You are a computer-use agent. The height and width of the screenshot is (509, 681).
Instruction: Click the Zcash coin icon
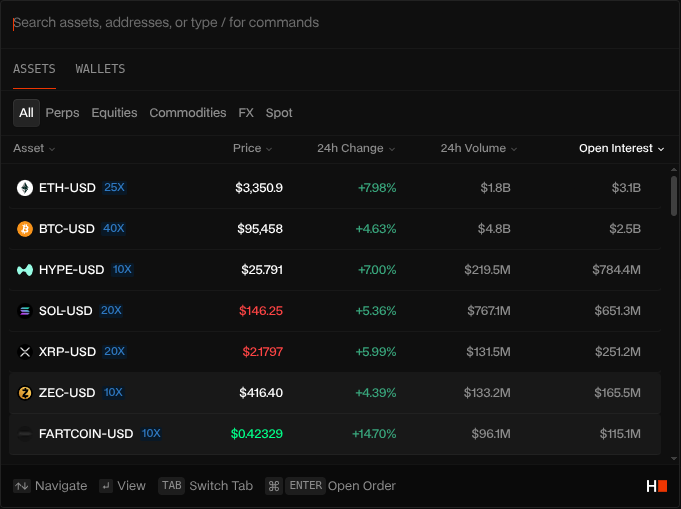pyautogui.click(x=25, y=393)
